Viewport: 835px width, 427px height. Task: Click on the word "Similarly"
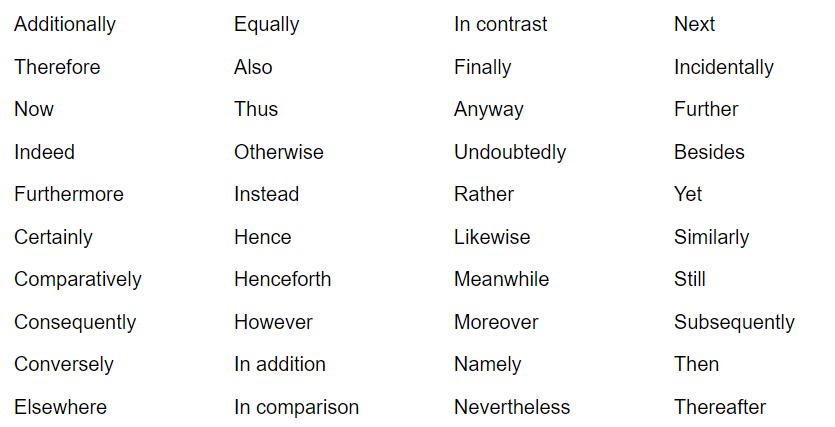[712, 237]
